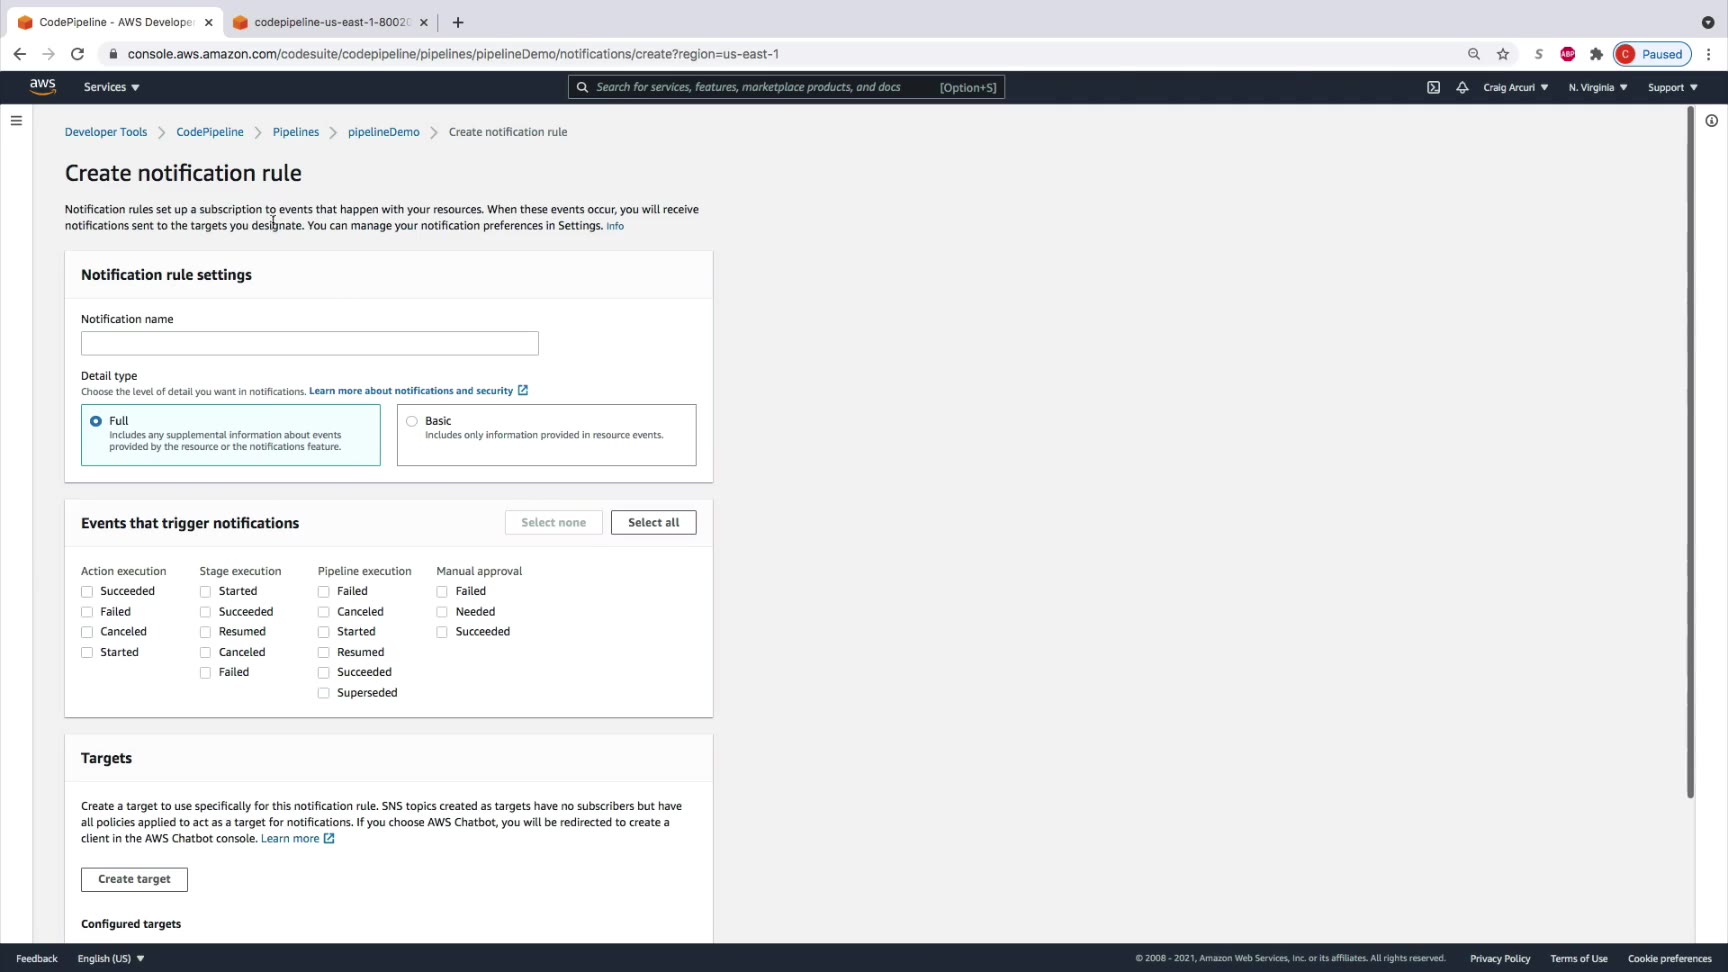The image size is (1728, 972).
Task: Open the N. Virginia region dropdown
Action: click(1598, 87)
